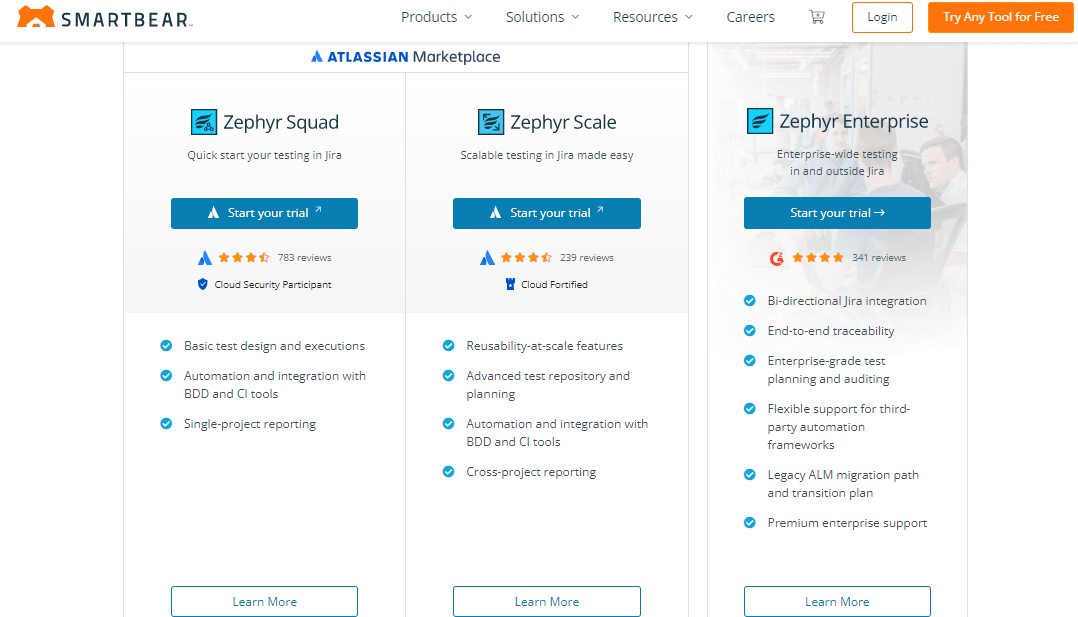Click the 'Basic test design and executions' text
This screenshot has height=617, width=1078.
(x=274, y=346)
